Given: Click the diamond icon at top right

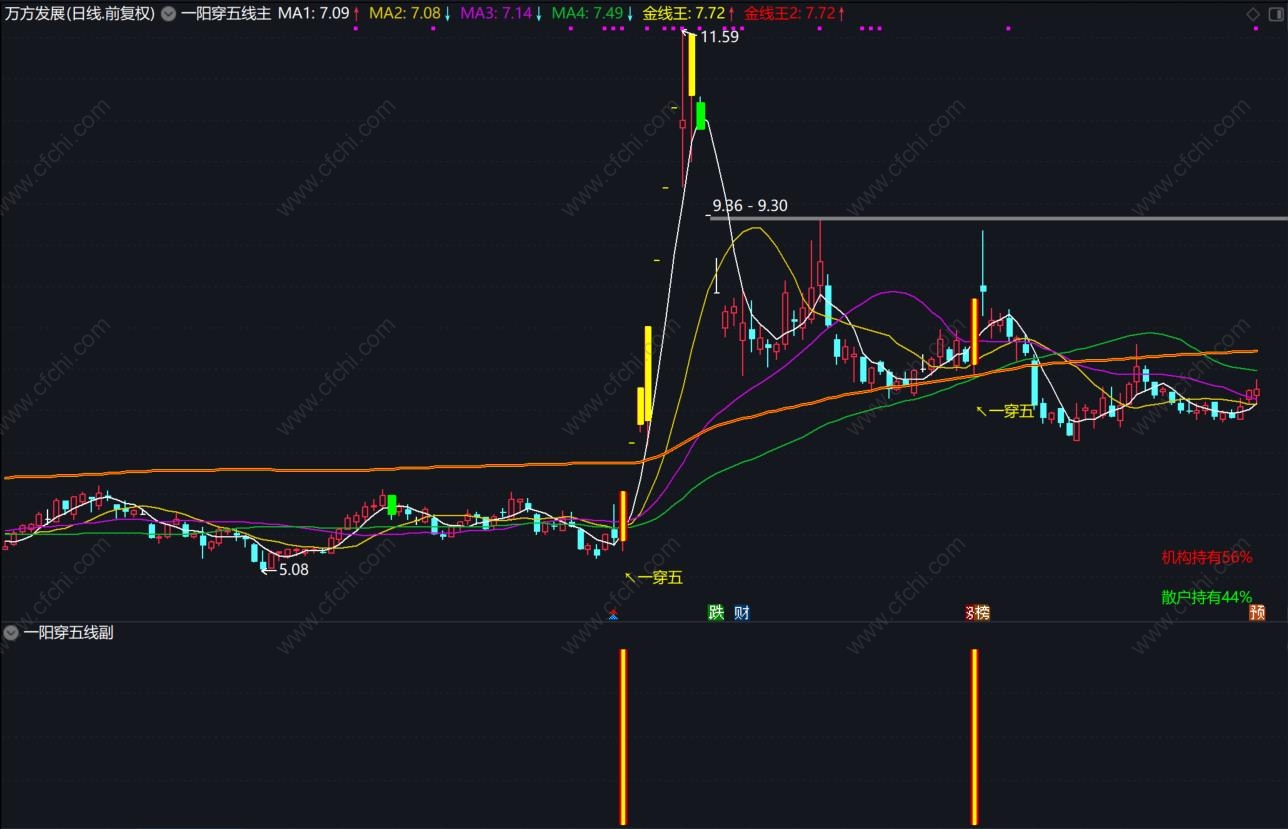Looking at the screenshot, I should [x=1253, y=14].
